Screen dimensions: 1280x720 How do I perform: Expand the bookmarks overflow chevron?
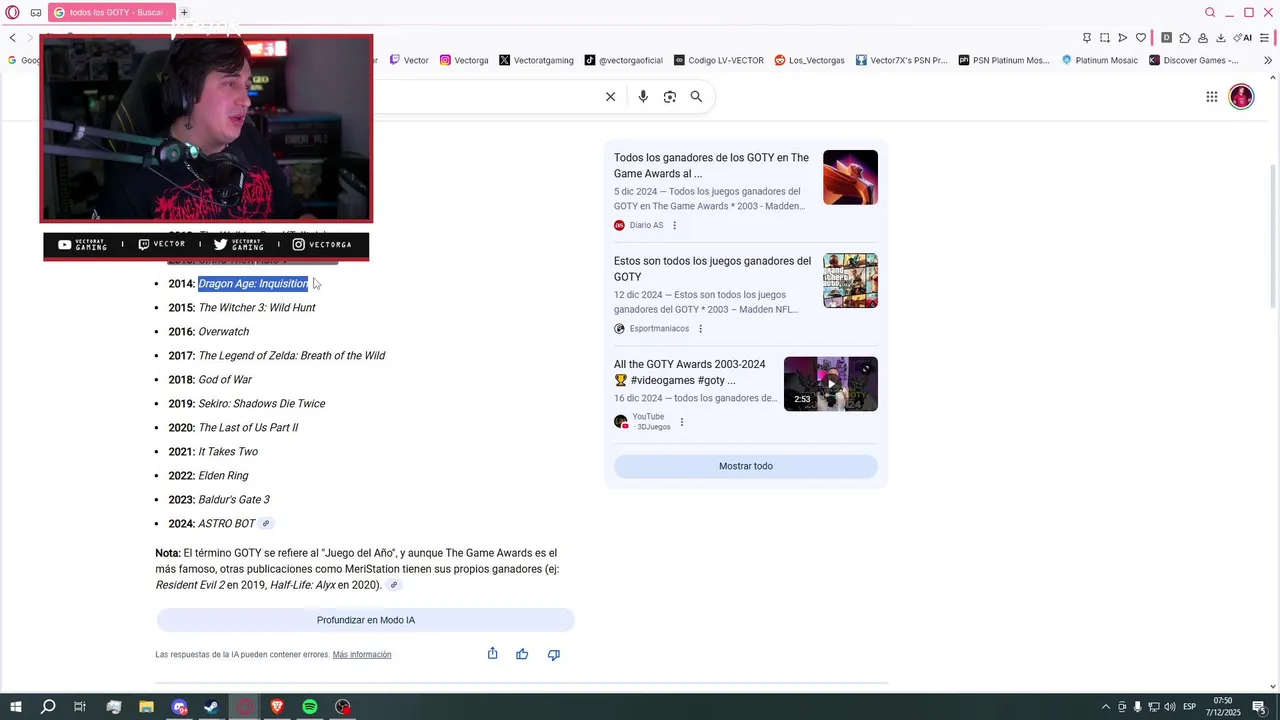tap(1268, 60)
